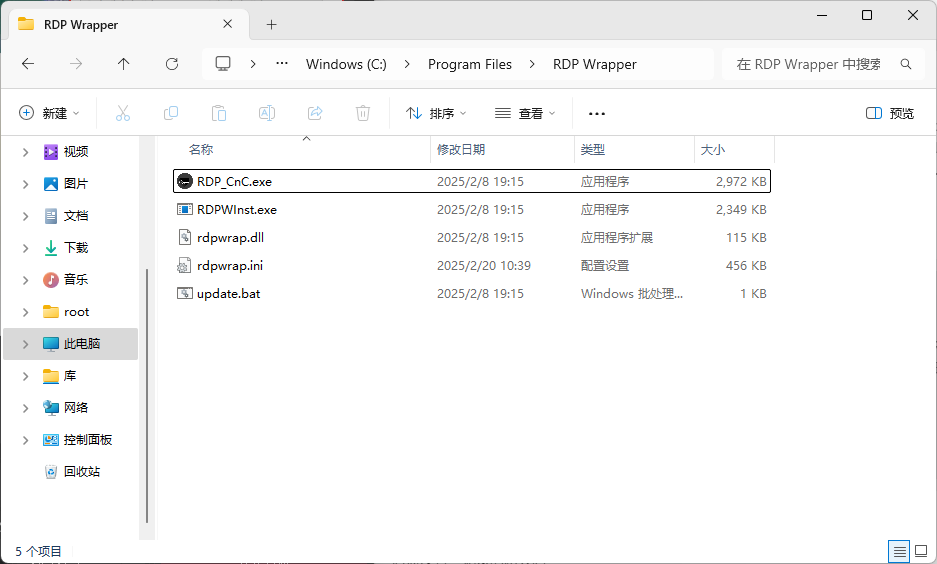Expand the 控制面板 tree node
Screen dimensions: 937x564
click(x=25, y=440)
